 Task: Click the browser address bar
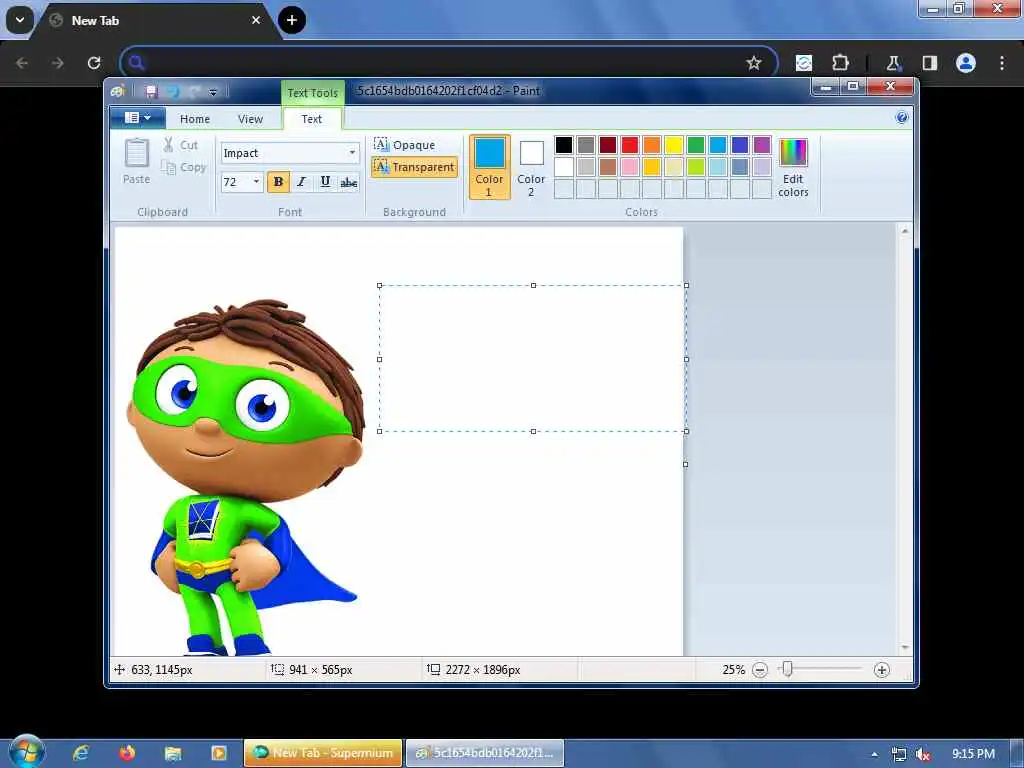[x=449, y=63]
